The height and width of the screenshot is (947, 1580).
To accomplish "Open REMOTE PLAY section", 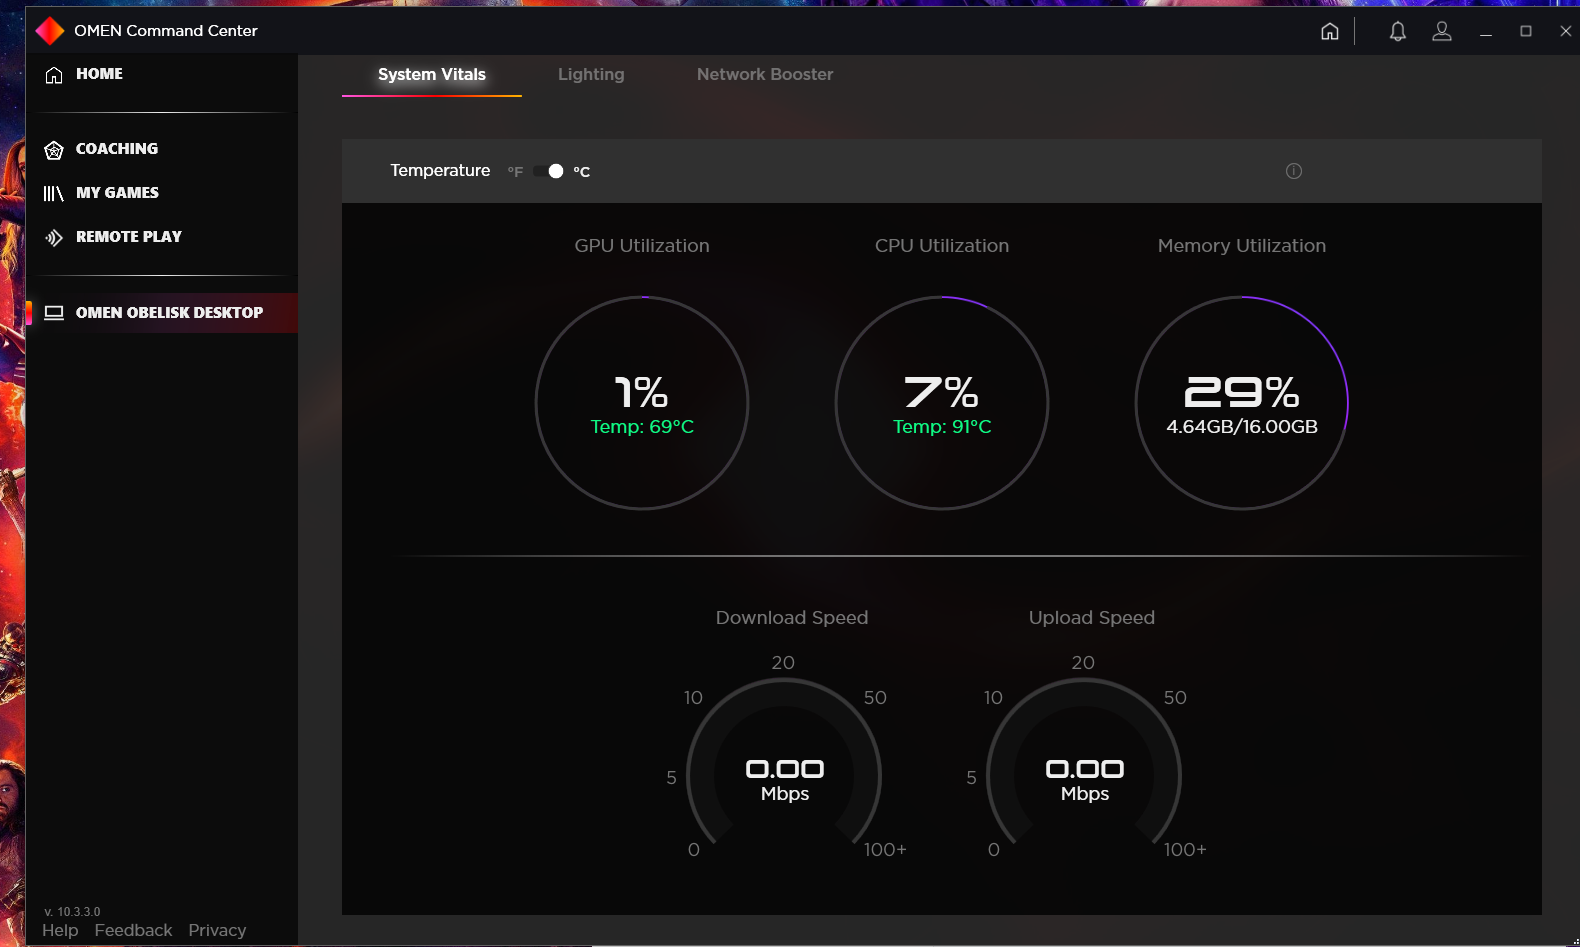I will pyautogui.click(x=129, y=237).
